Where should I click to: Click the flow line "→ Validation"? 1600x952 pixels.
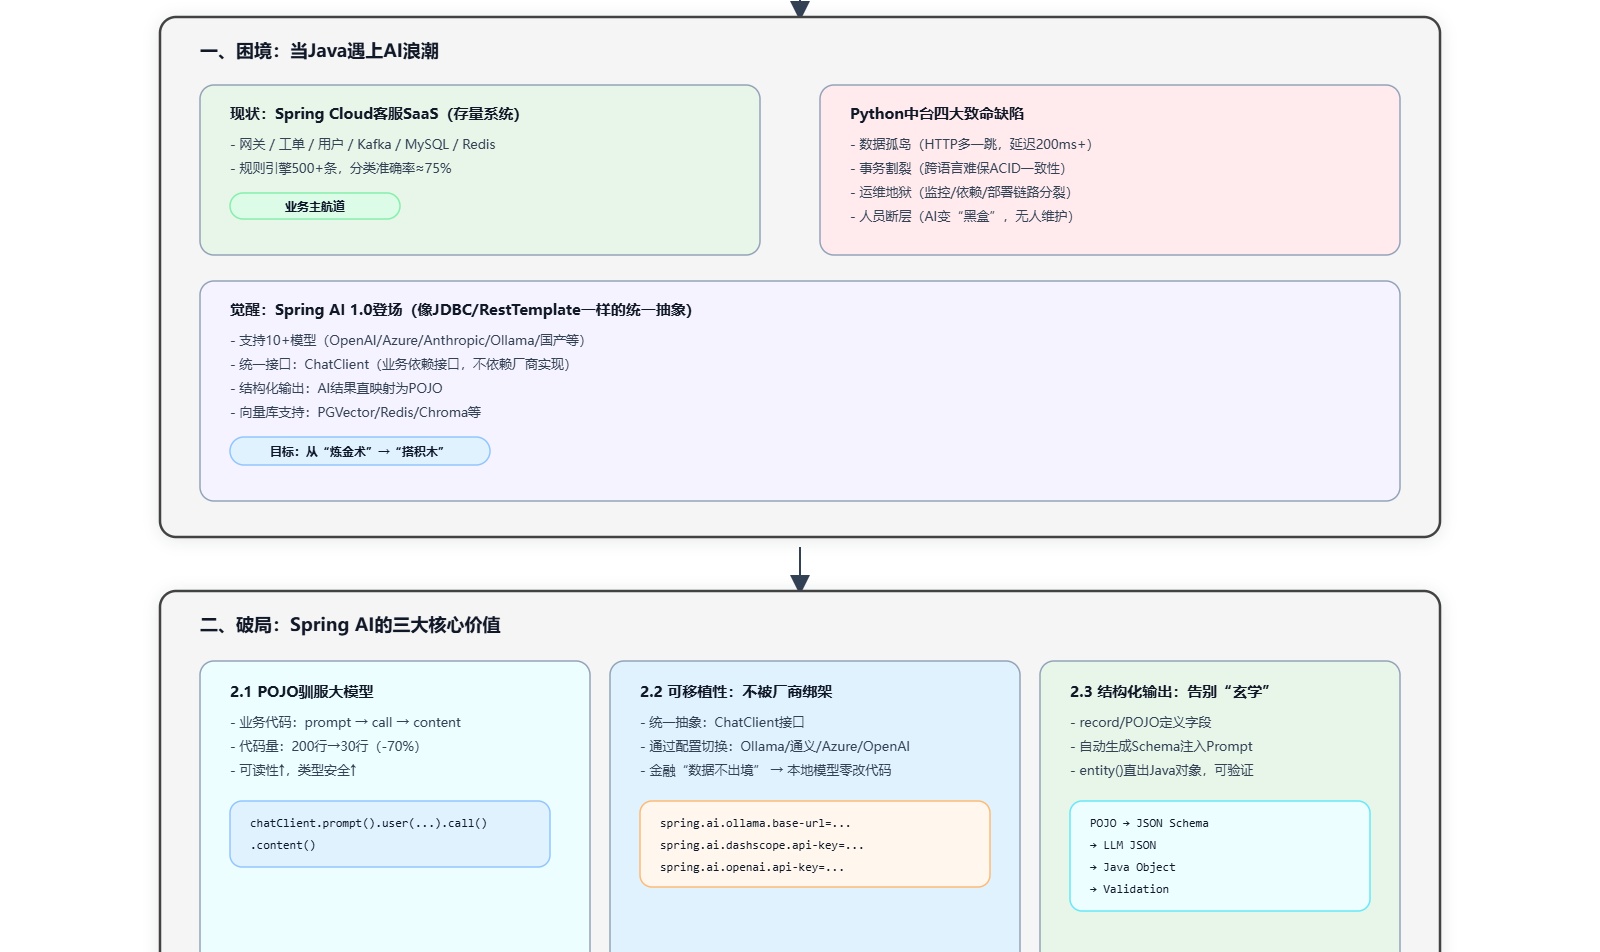(1130, 889)
